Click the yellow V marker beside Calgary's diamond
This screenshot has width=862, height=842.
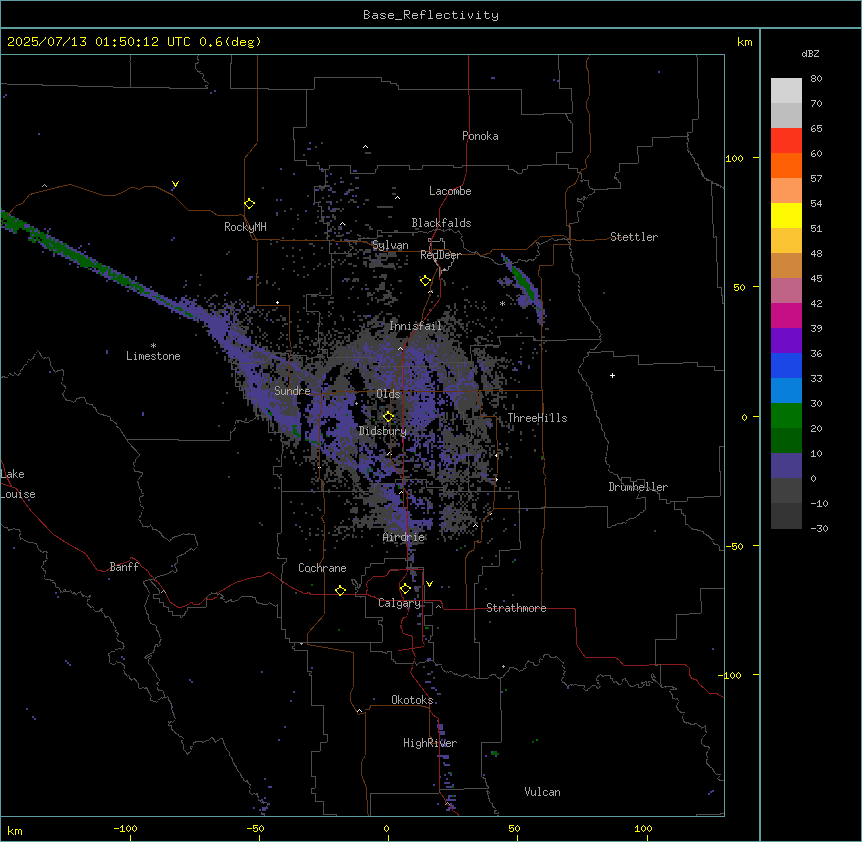coord(429,584)
